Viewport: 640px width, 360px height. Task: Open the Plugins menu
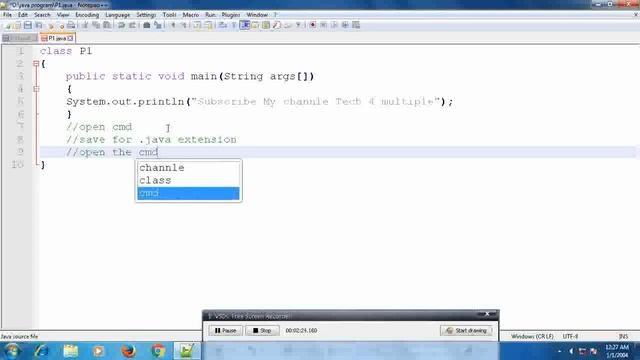[231, 15]
